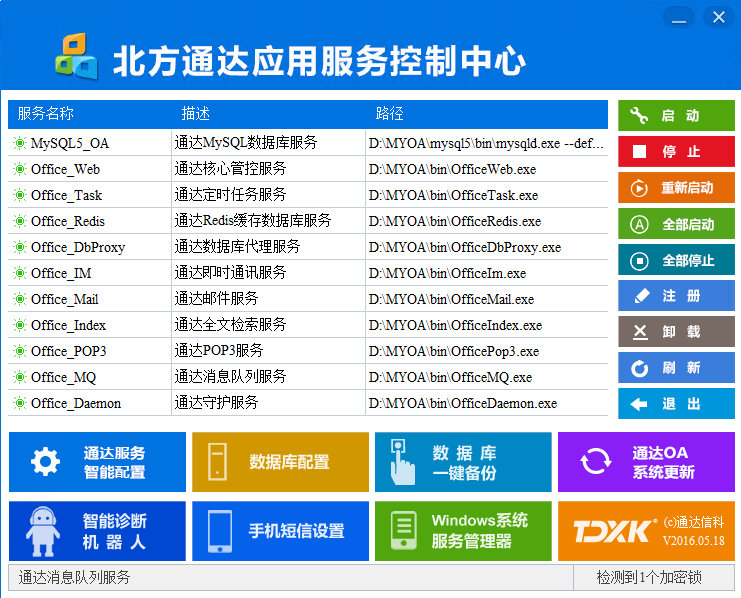Click the 重新启动 restart play icon
The image size is (741, 598).
(x=640, y=188)
